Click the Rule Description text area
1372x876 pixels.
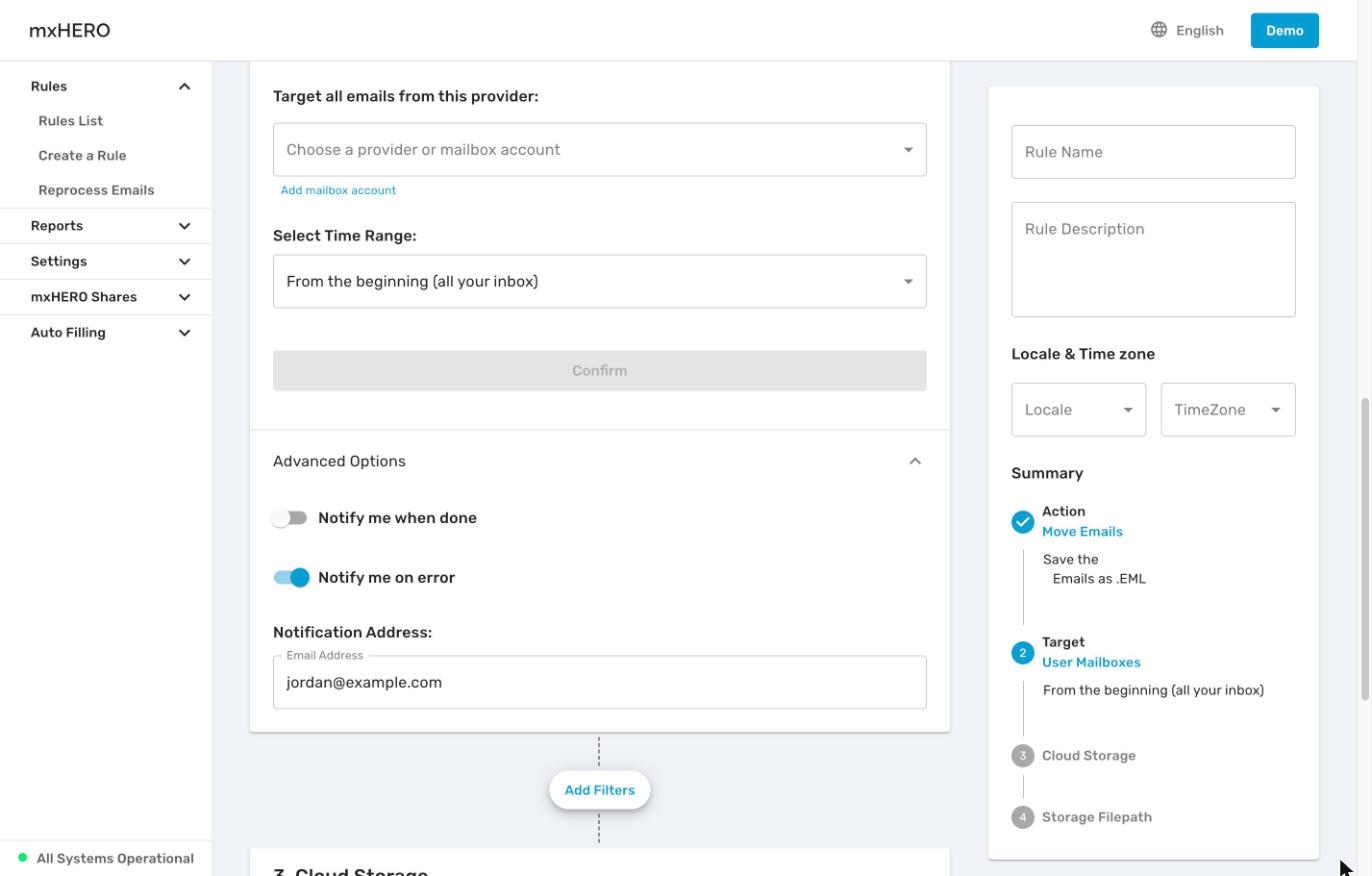pyautogui.click(x=1154, y=260)
